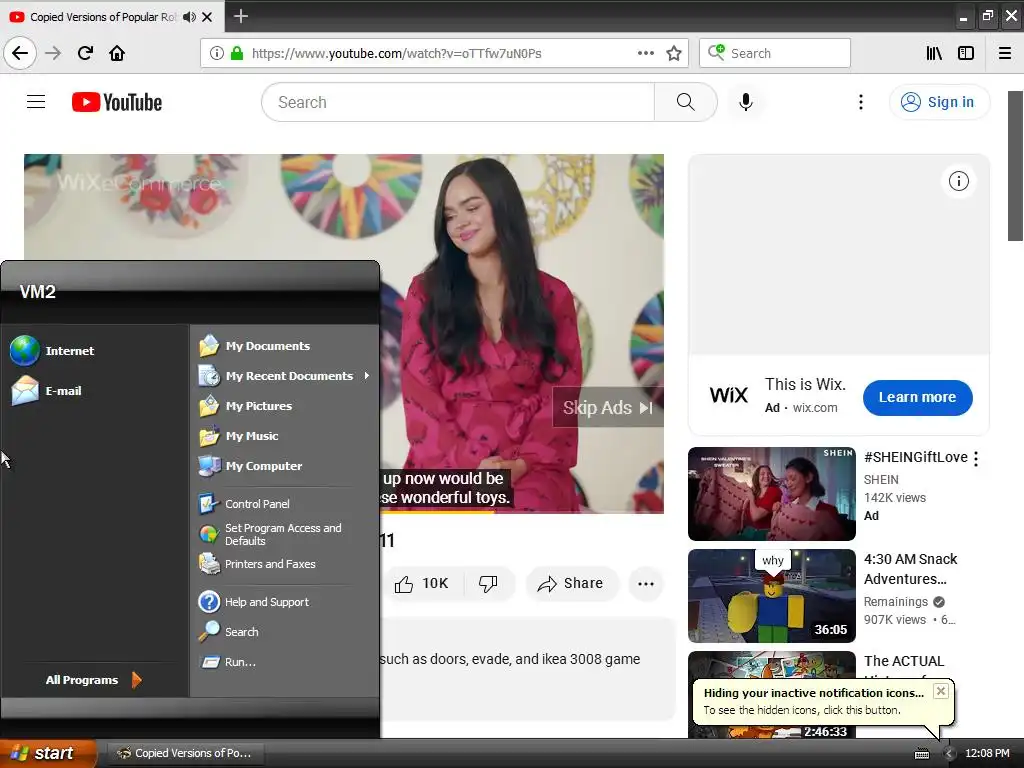Click the Sign in button
1024x768 pixels.
click(x=939, y=102)
